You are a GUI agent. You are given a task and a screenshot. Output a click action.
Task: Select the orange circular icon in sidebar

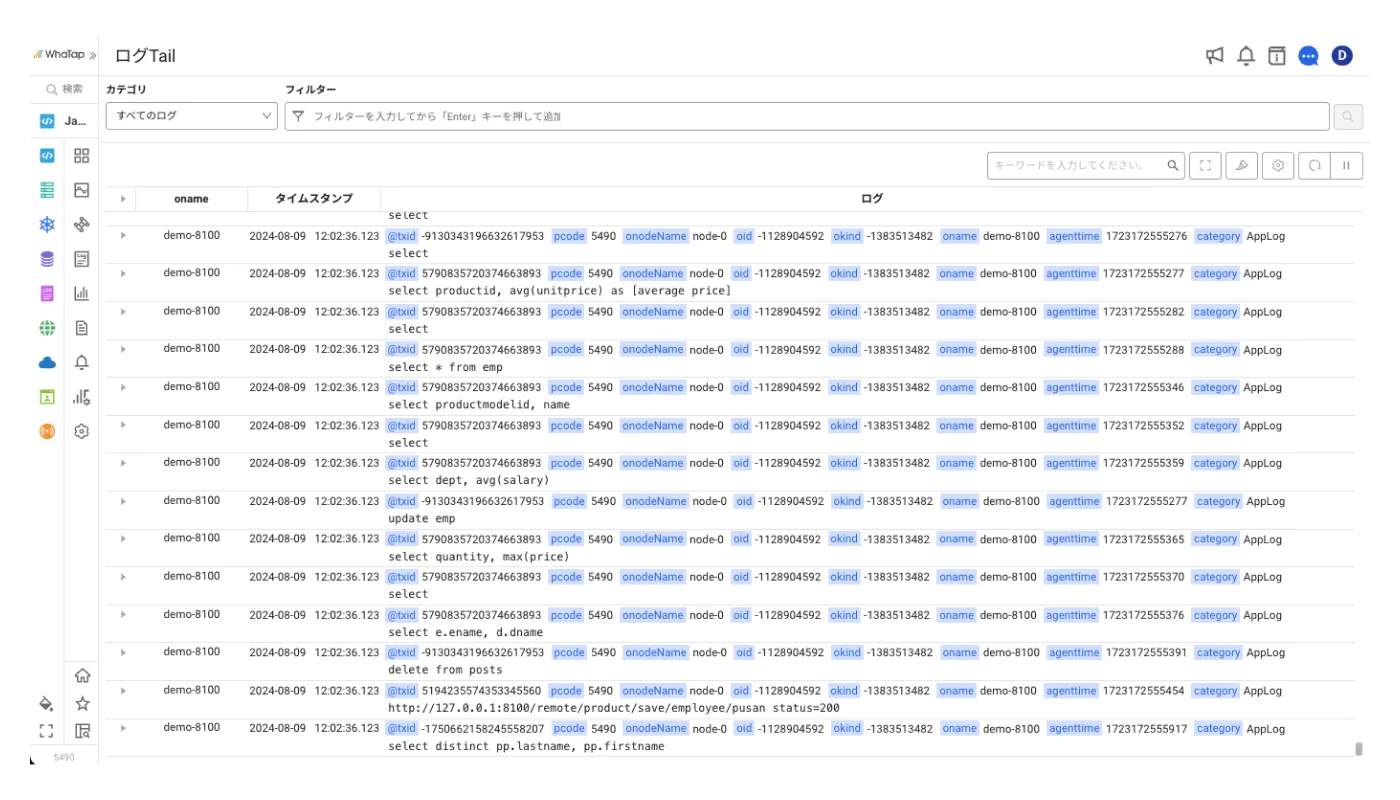pyautogui.click(x=47, y=431)
